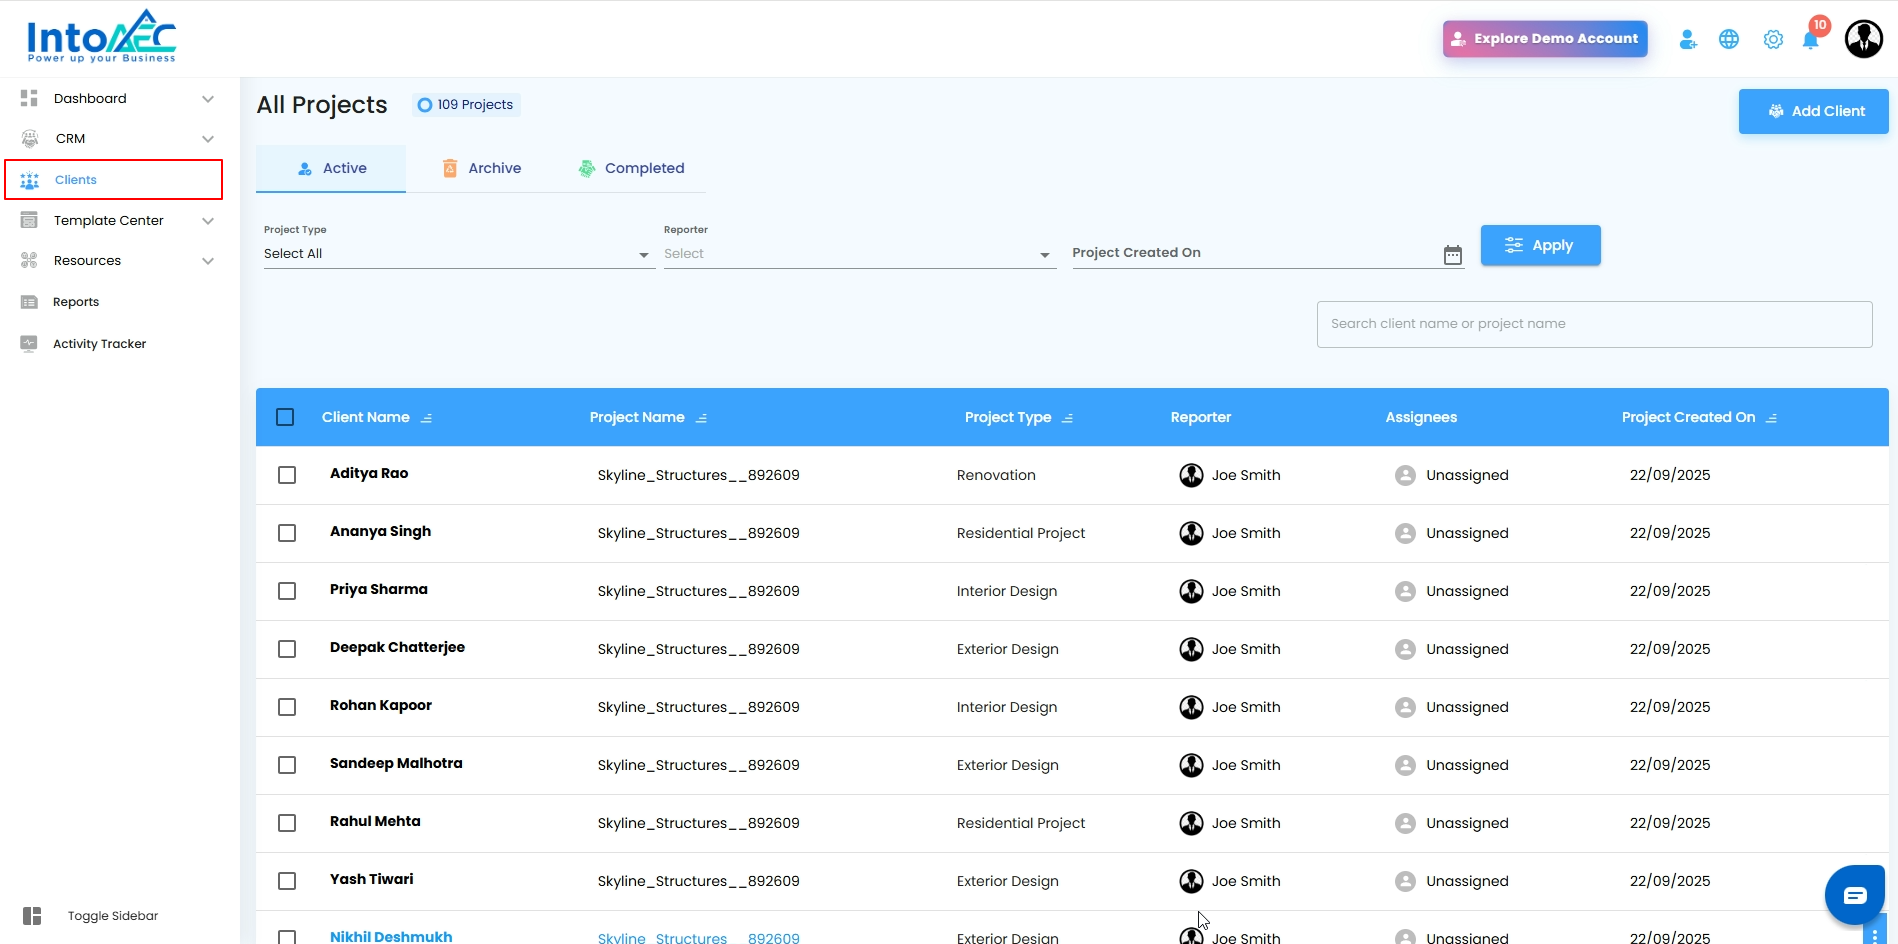Switch to the Completed tab
The height and width of the screenshot is (944, 1898).
coord(632,168)
